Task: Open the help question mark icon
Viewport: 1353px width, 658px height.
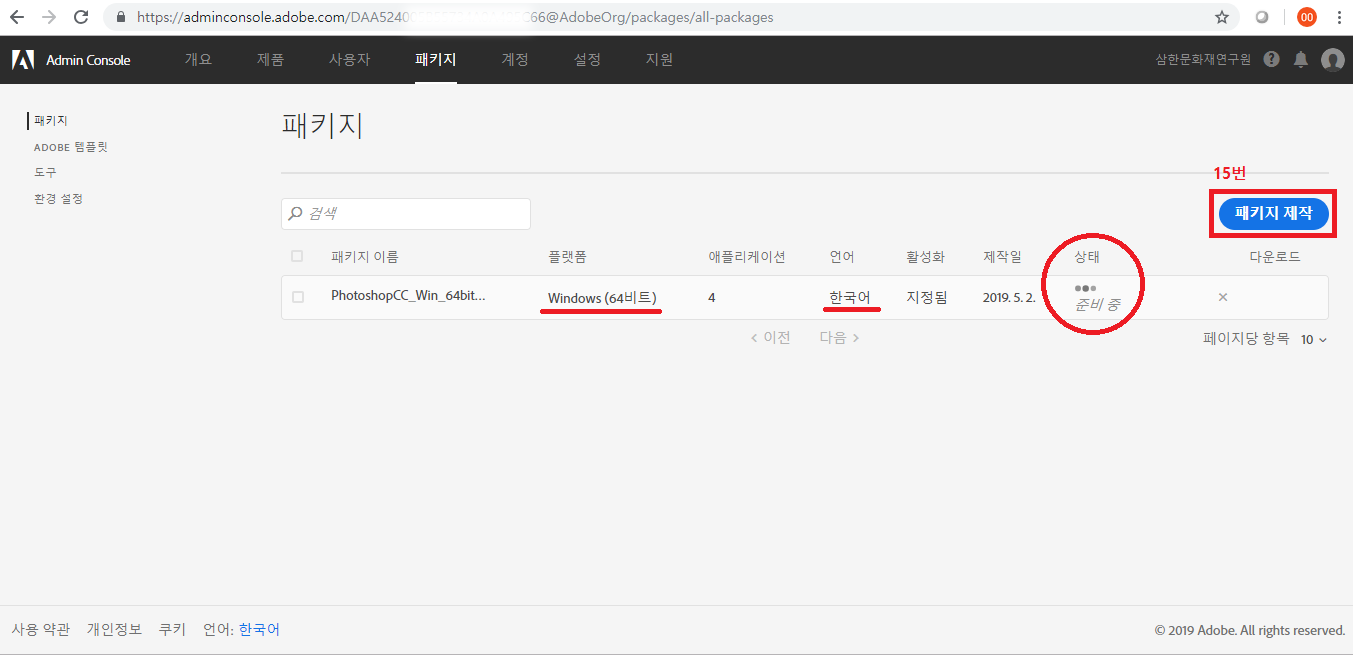Action: pos(1271,59)
